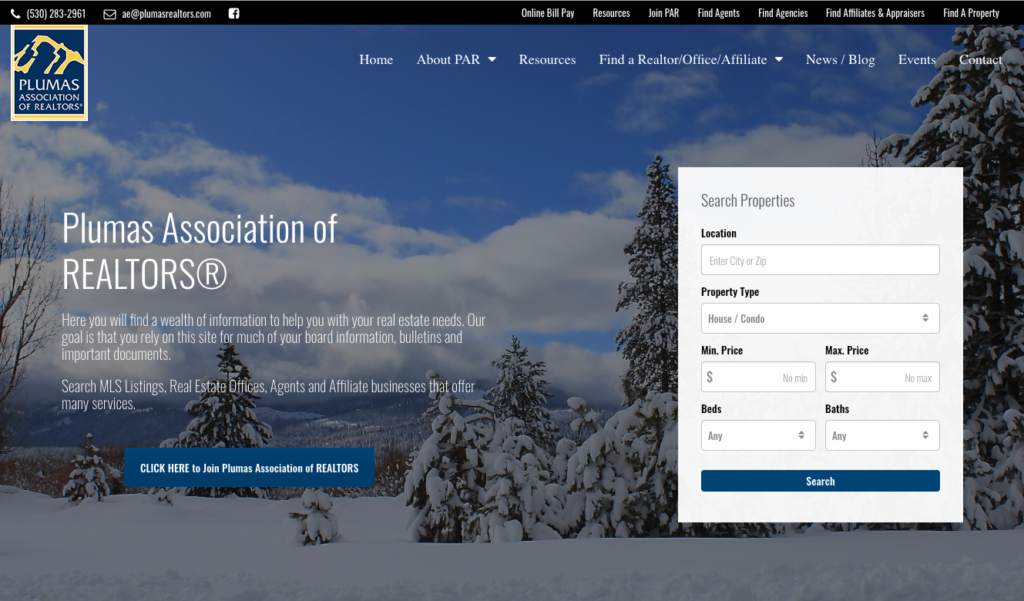Viewport: 1024px width, 601px height.
Task: Expand the About PAR menu caret
Action: click(x=492, y=60)
